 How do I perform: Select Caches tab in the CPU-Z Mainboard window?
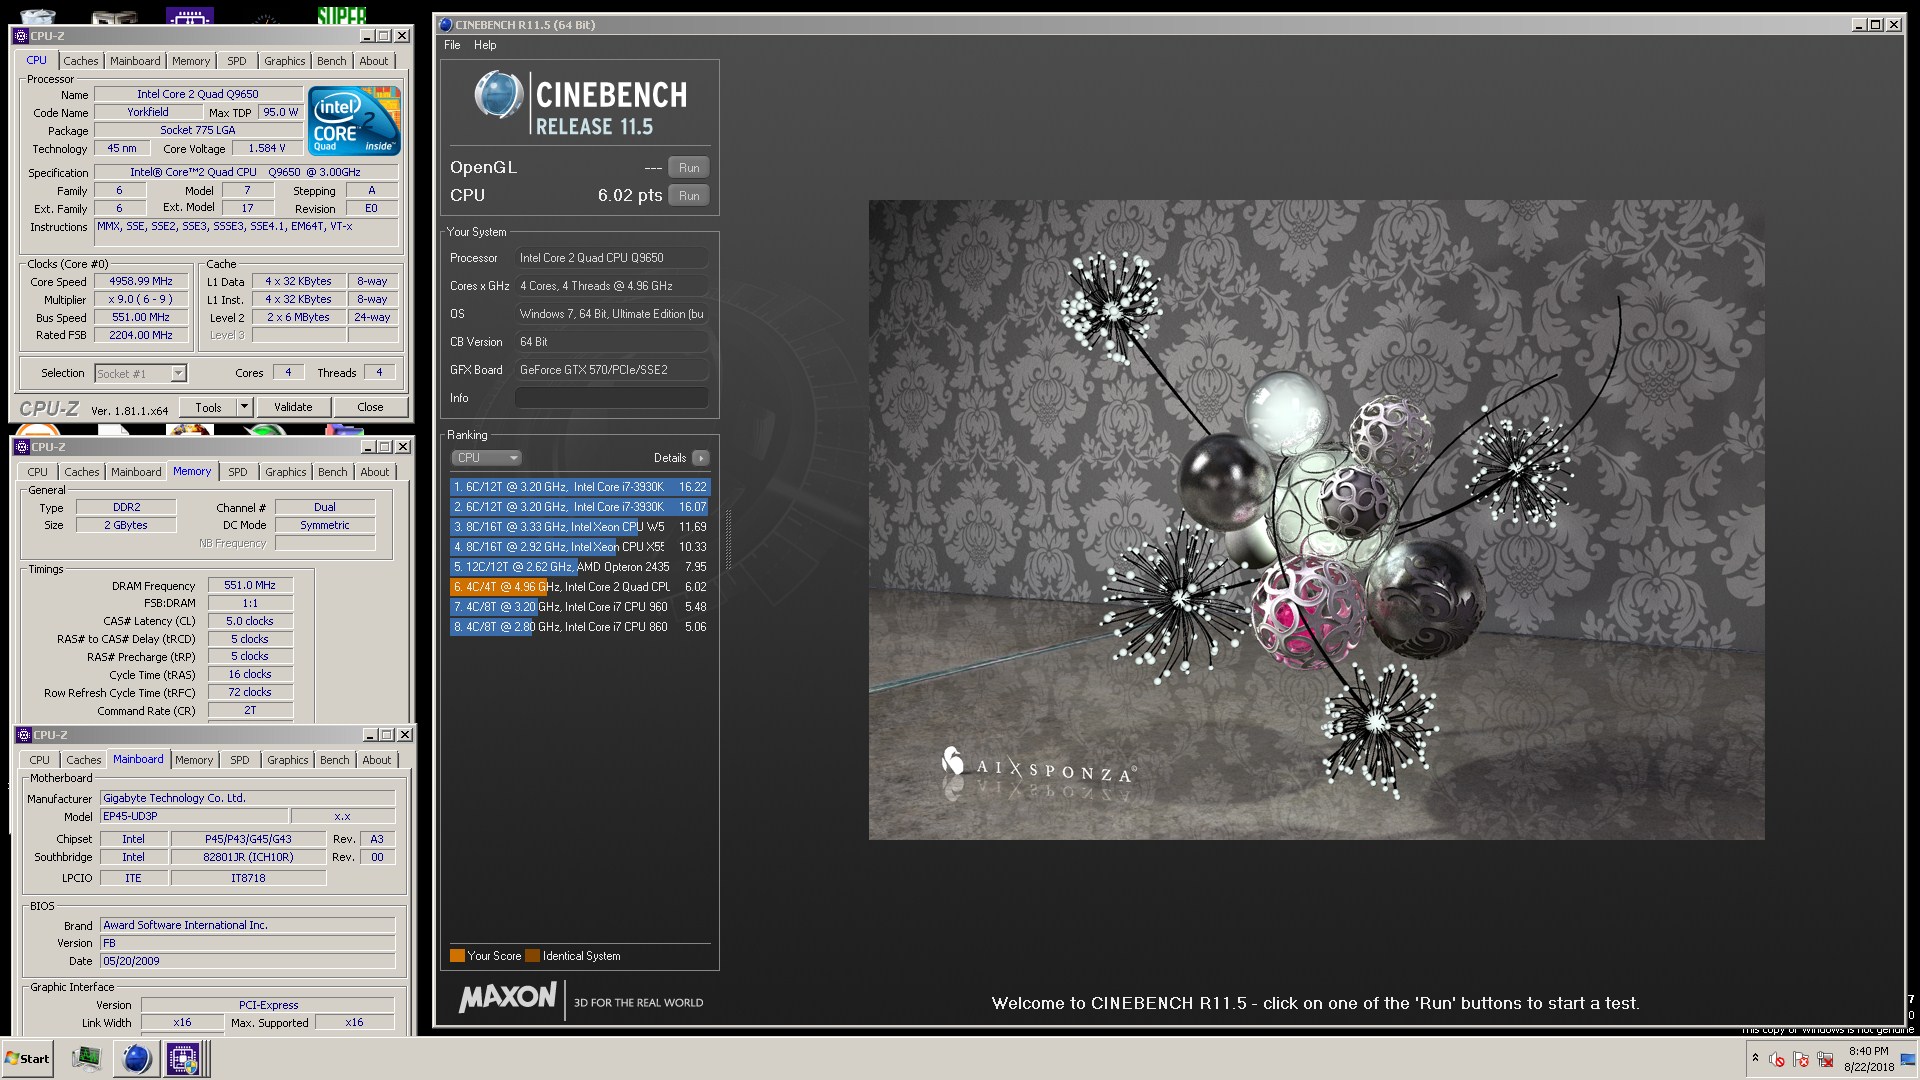click(x=84, y=760)
